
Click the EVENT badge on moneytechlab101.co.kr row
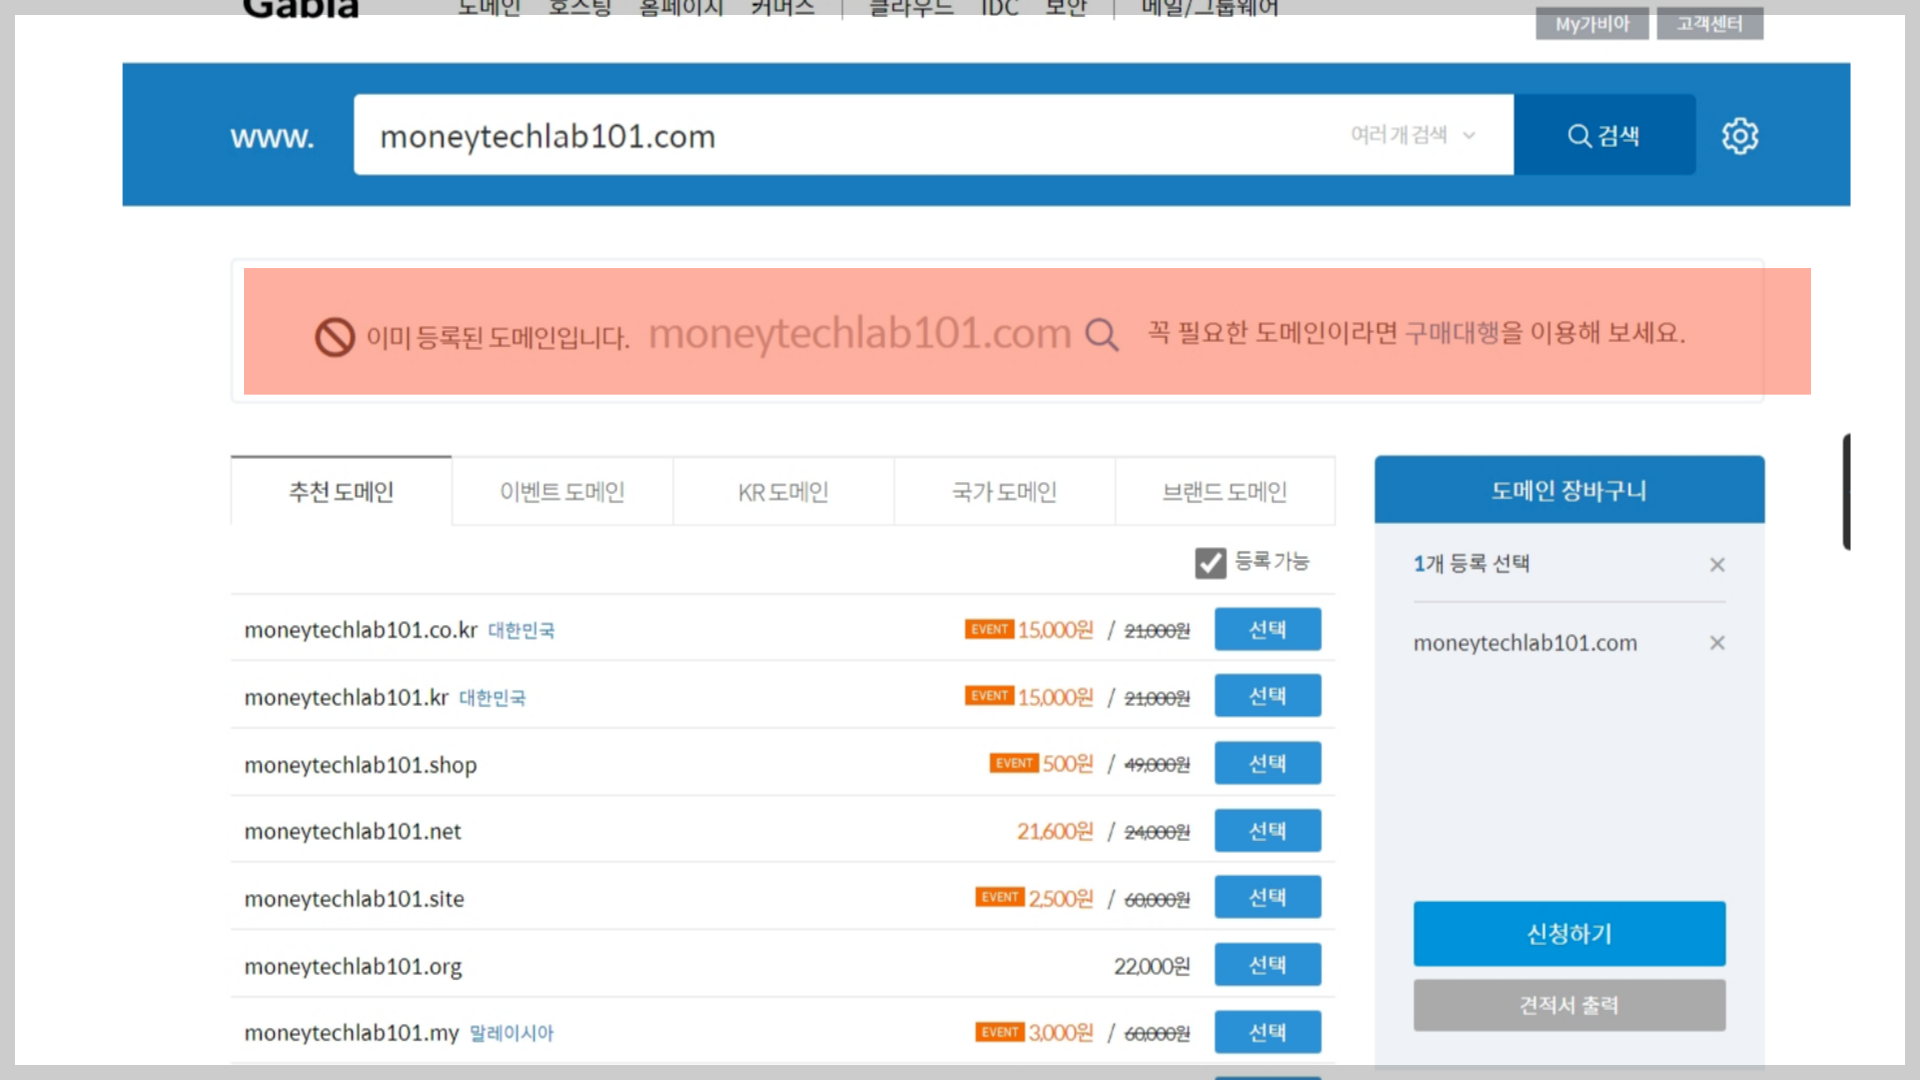[x=989, y=629]
